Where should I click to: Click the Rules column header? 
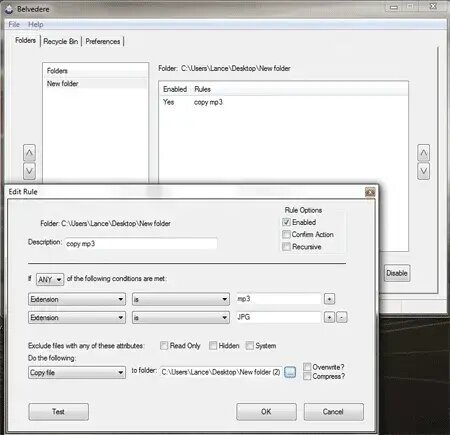click(203, 89)
